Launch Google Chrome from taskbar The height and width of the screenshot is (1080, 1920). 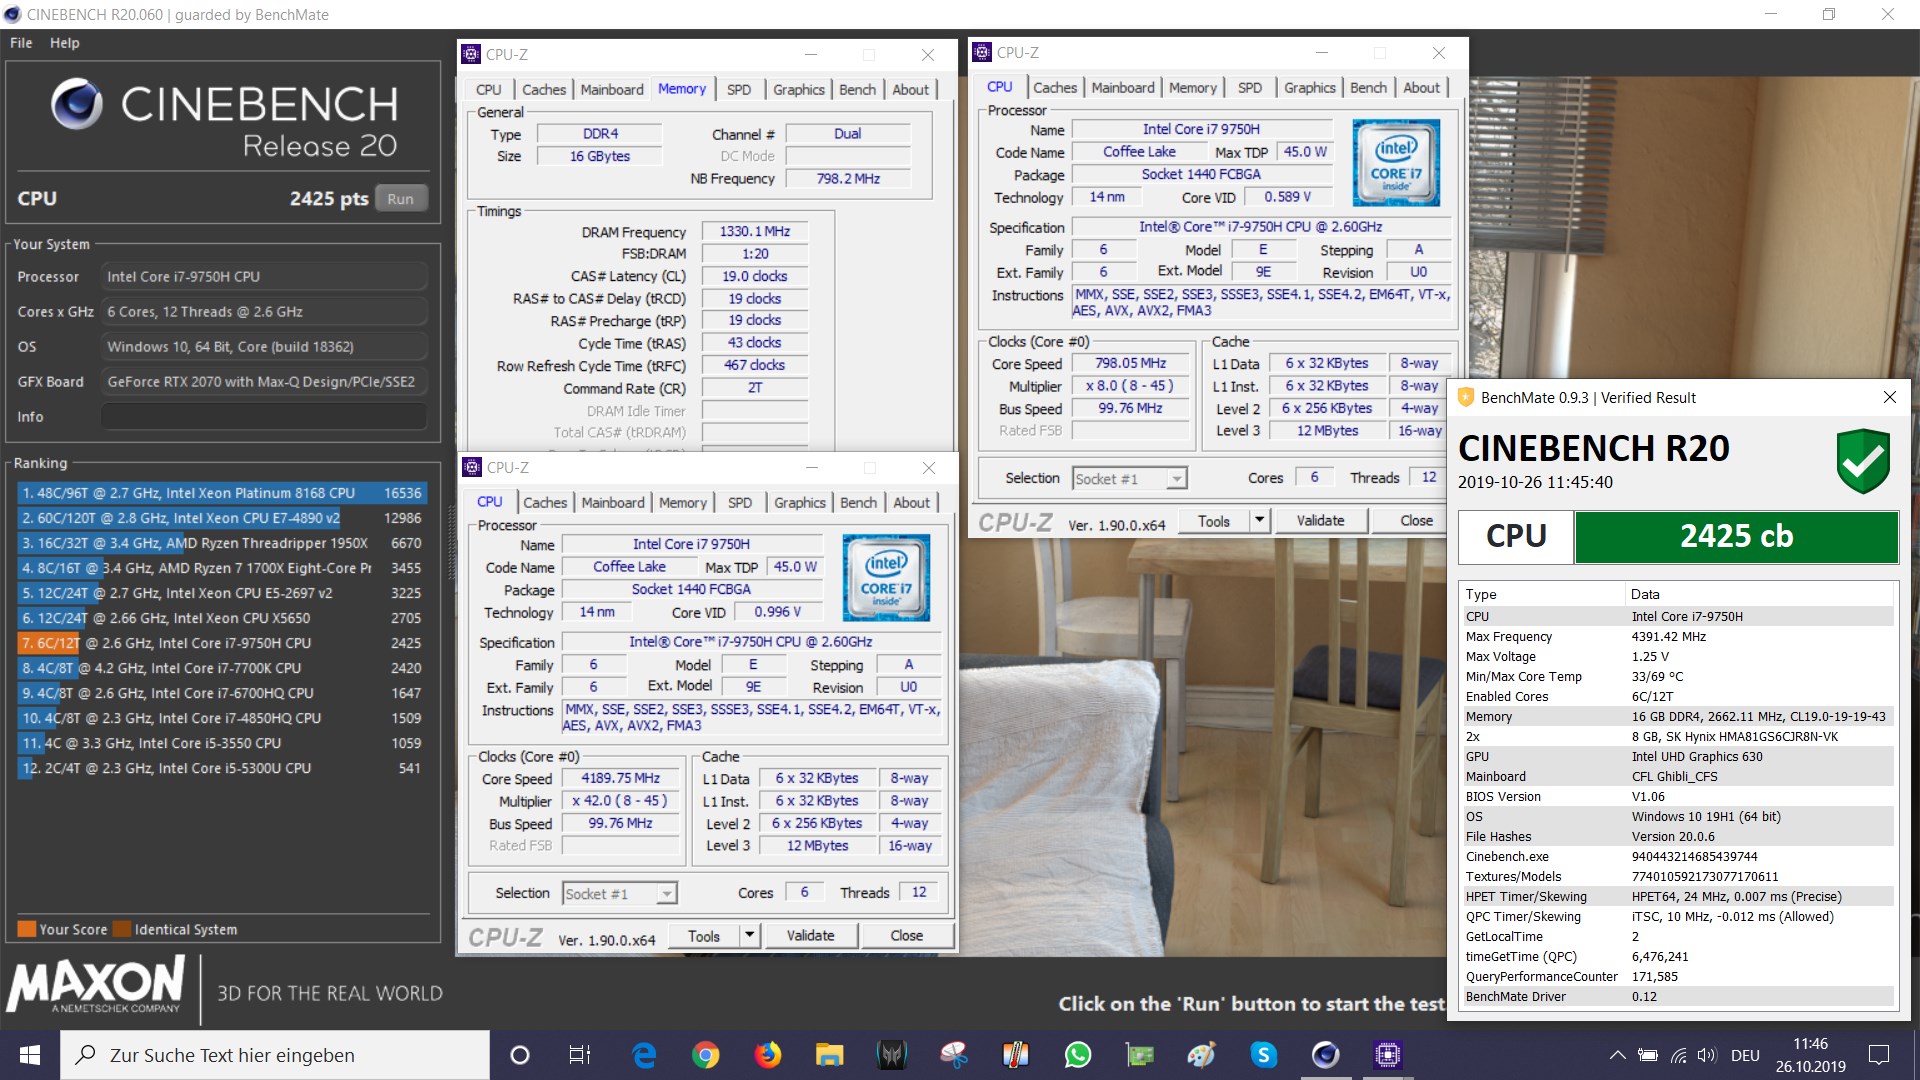point(706,1055)
